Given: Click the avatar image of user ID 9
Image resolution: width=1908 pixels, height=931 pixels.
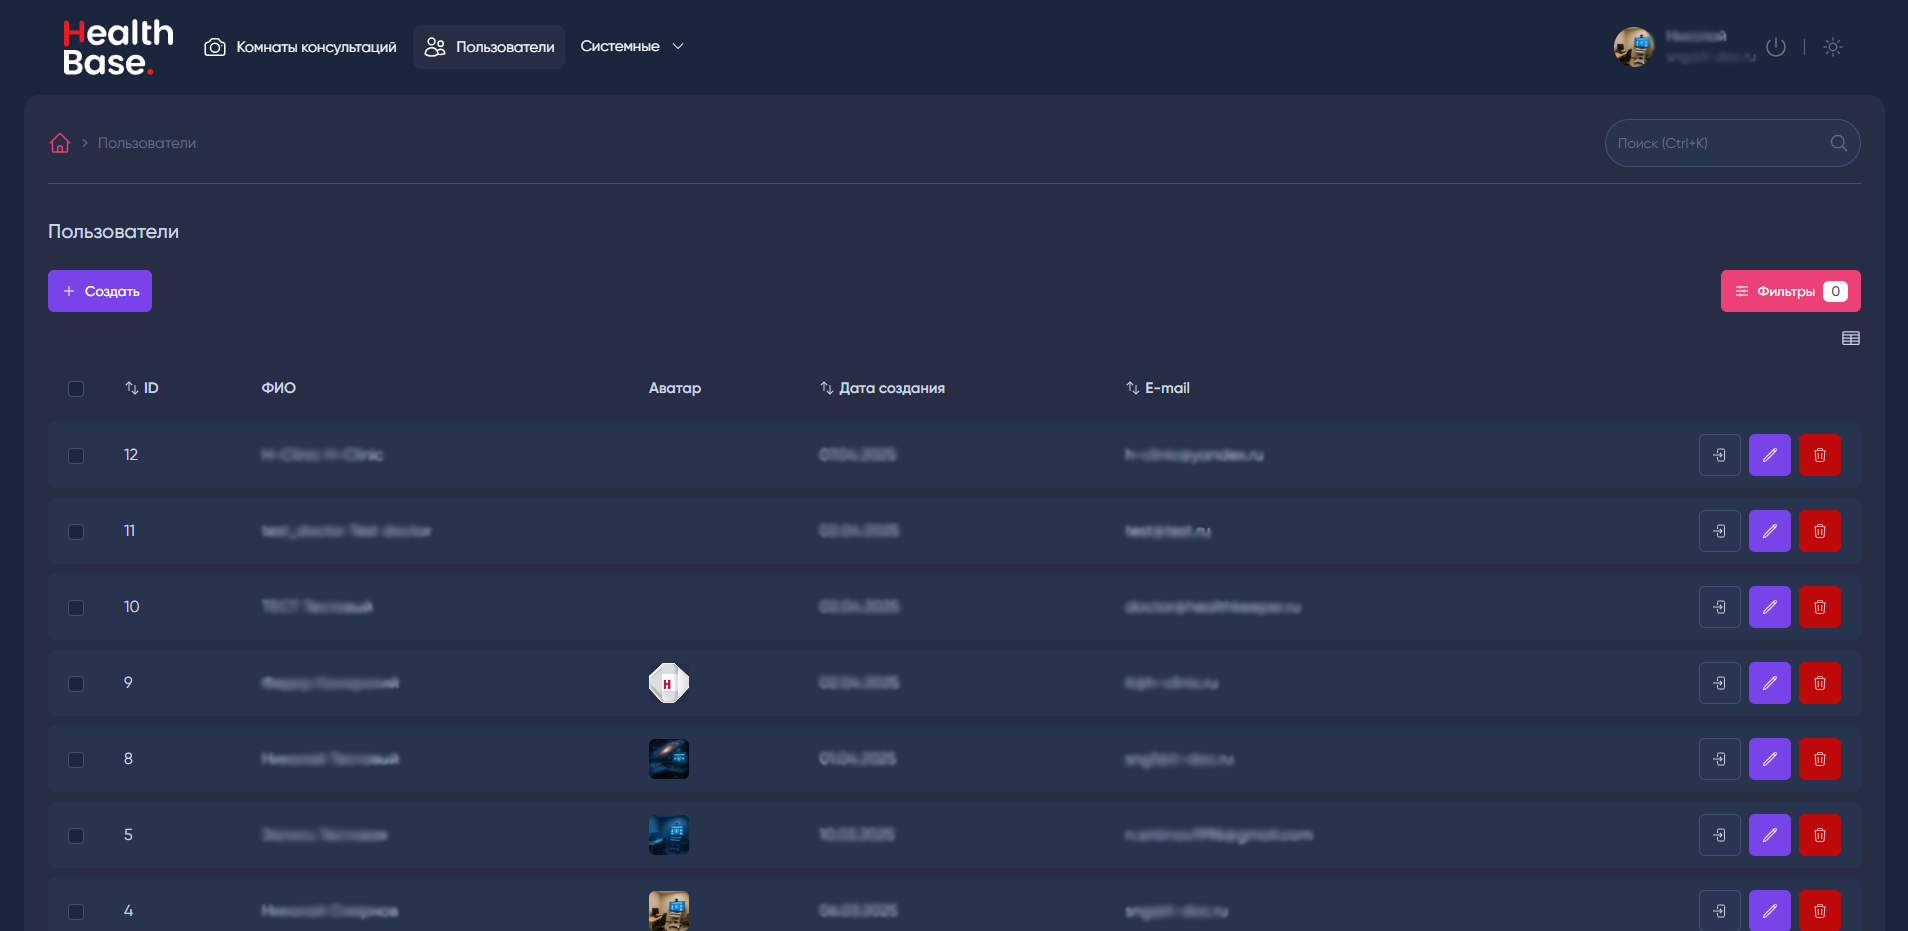Looking at the screenshot, I should coord(669,683).
